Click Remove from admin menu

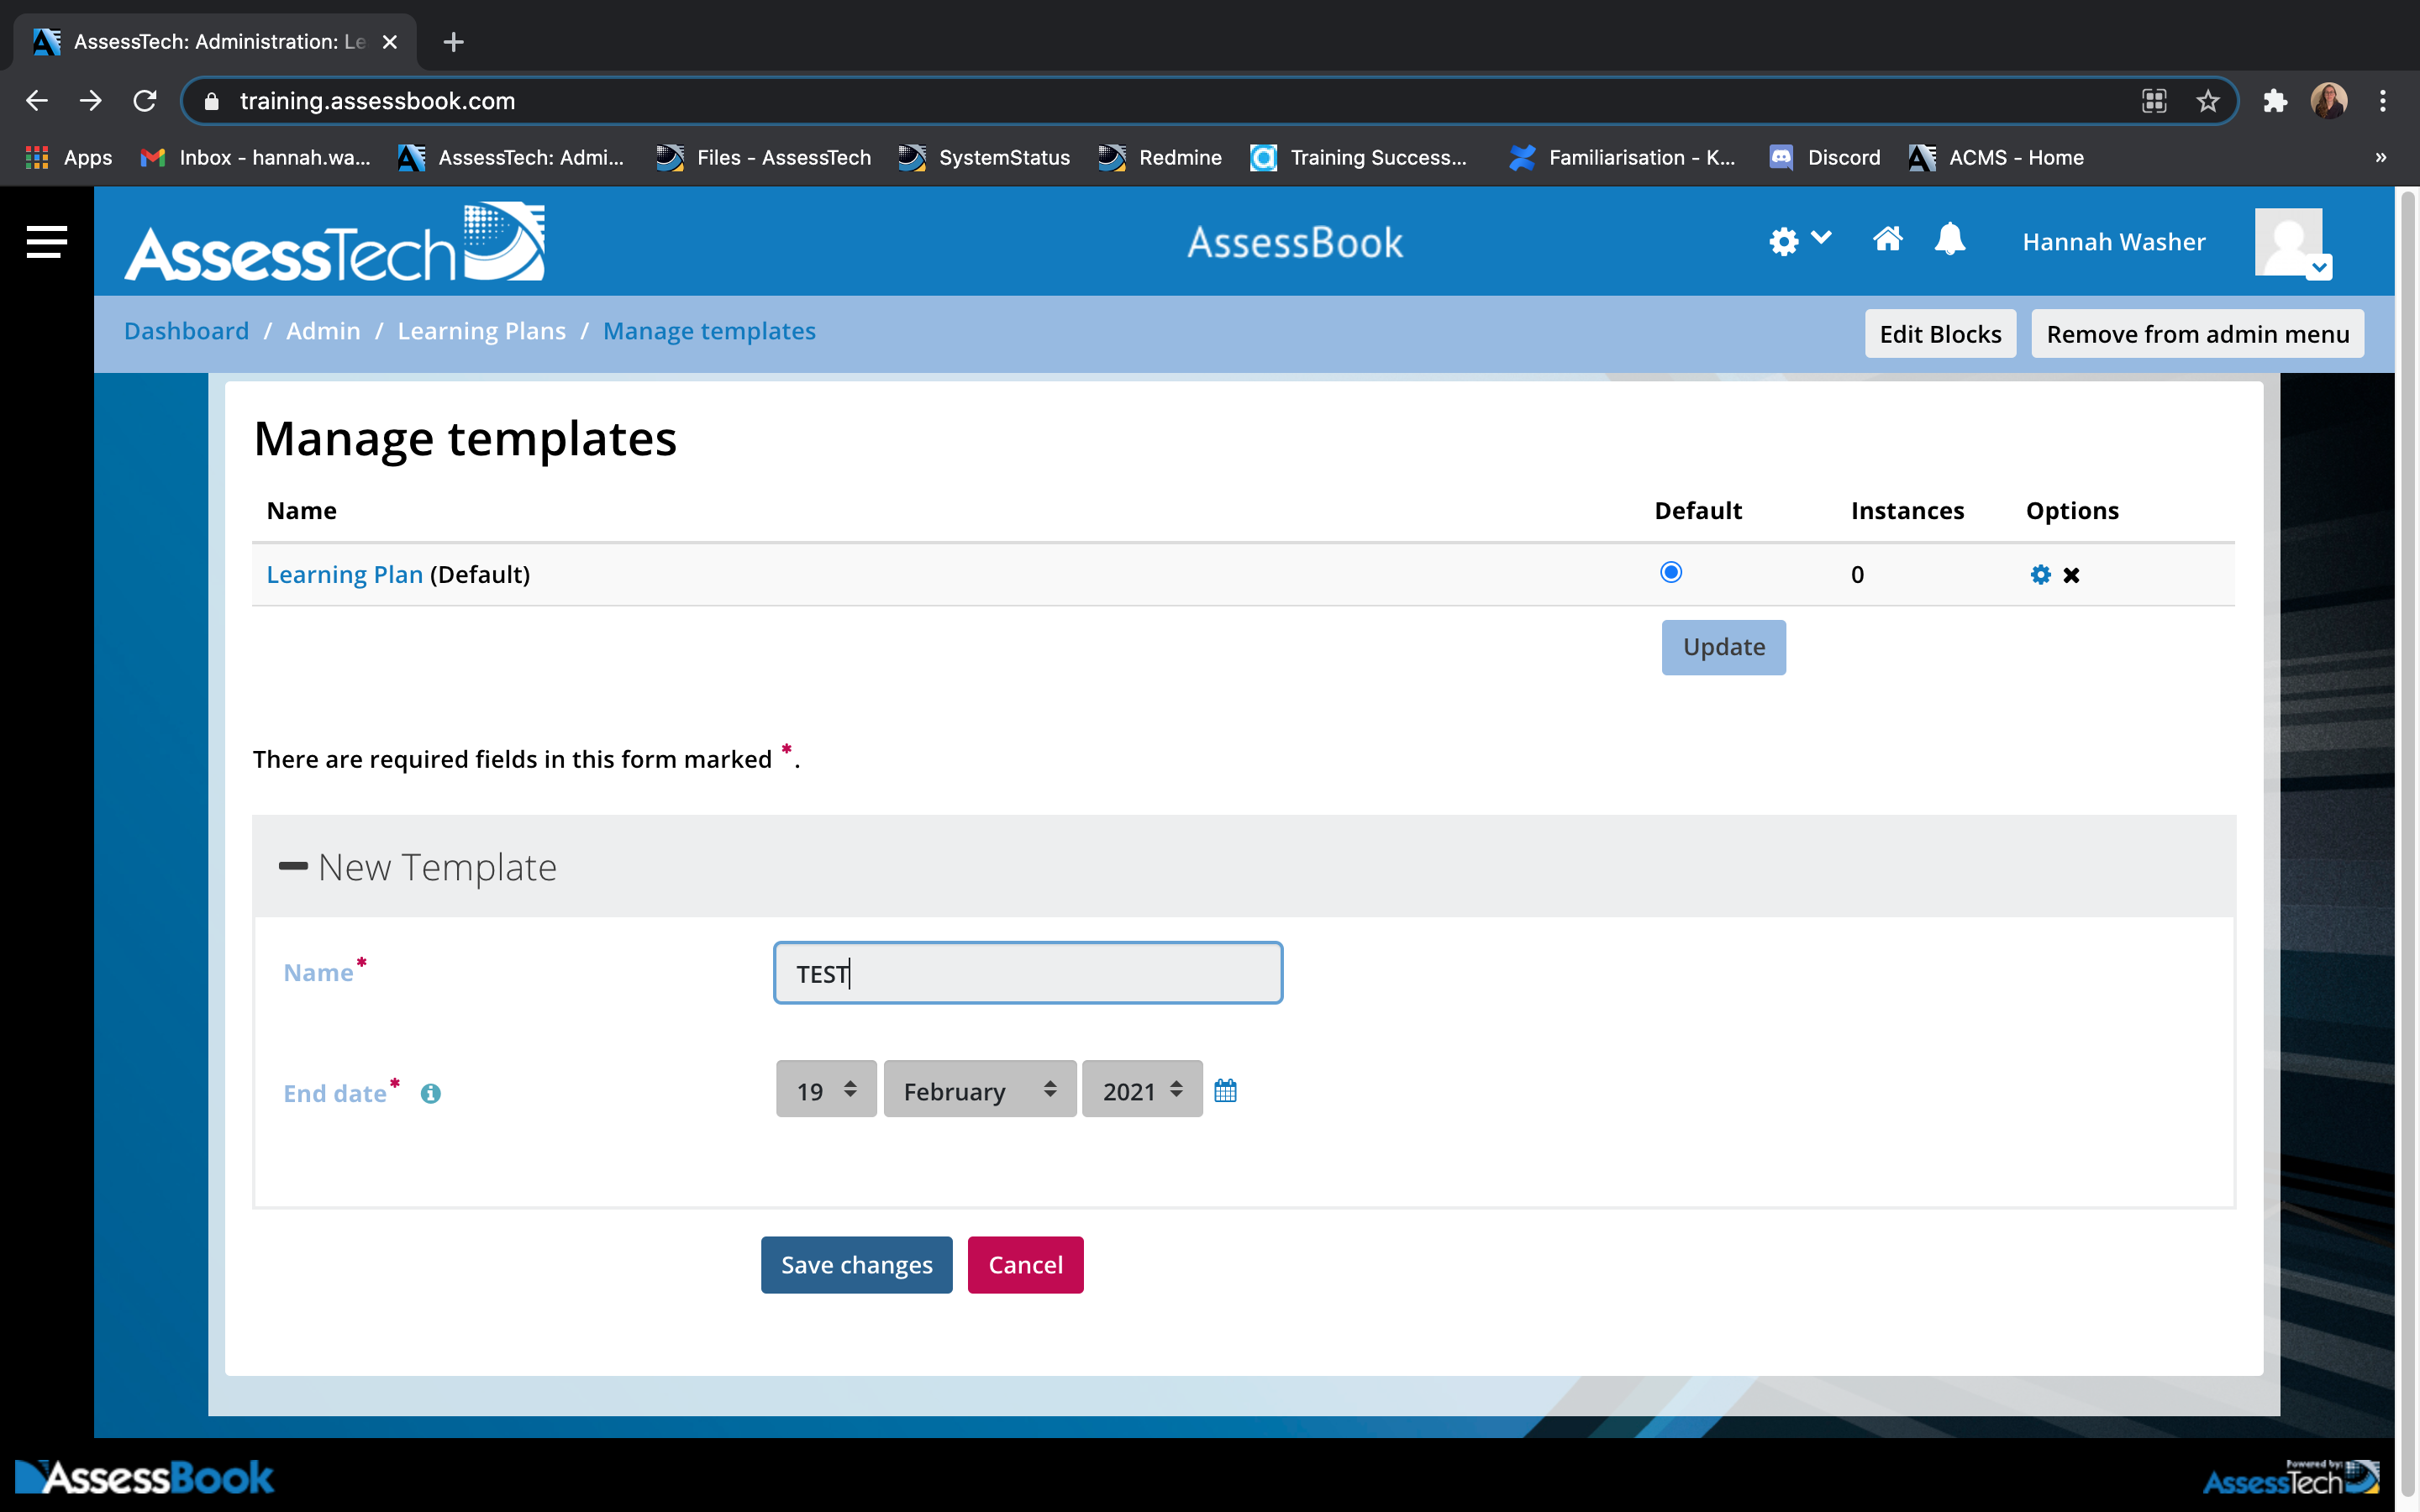[x=2197, y=333]
